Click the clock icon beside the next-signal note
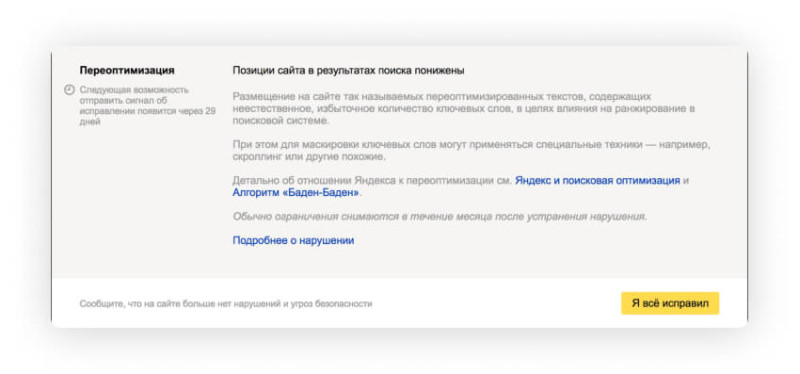 69,90
